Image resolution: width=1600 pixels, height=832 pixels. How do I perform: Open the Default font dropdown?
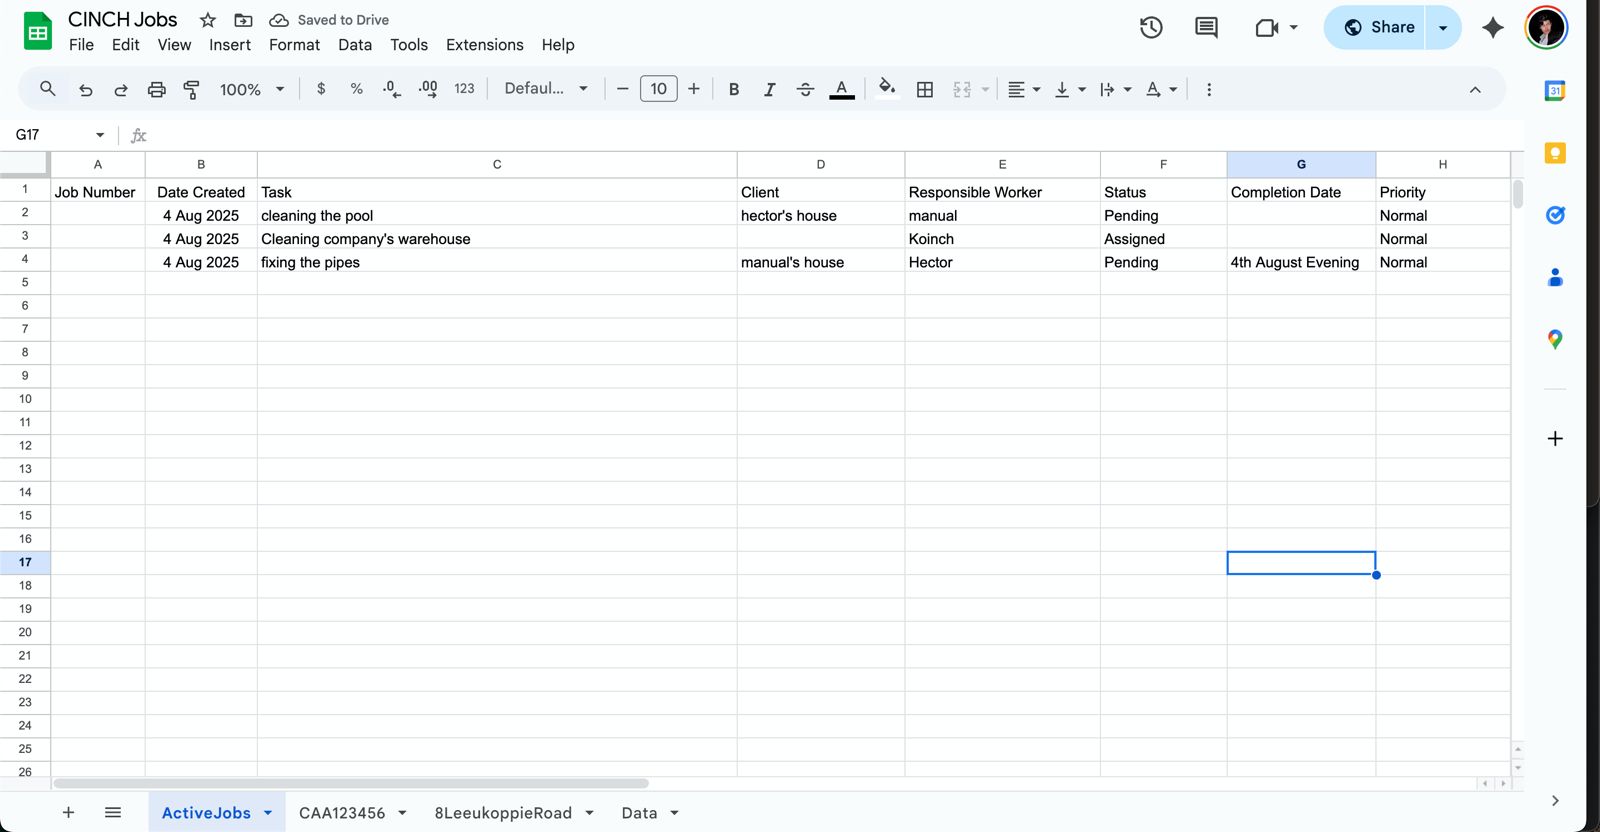pyautogui.click(x=546, y=89)
